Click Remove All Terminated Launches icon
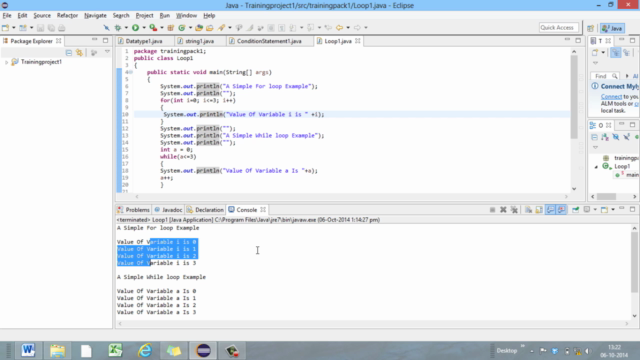This screenshot has height=360, width=640. coord(514,210)
